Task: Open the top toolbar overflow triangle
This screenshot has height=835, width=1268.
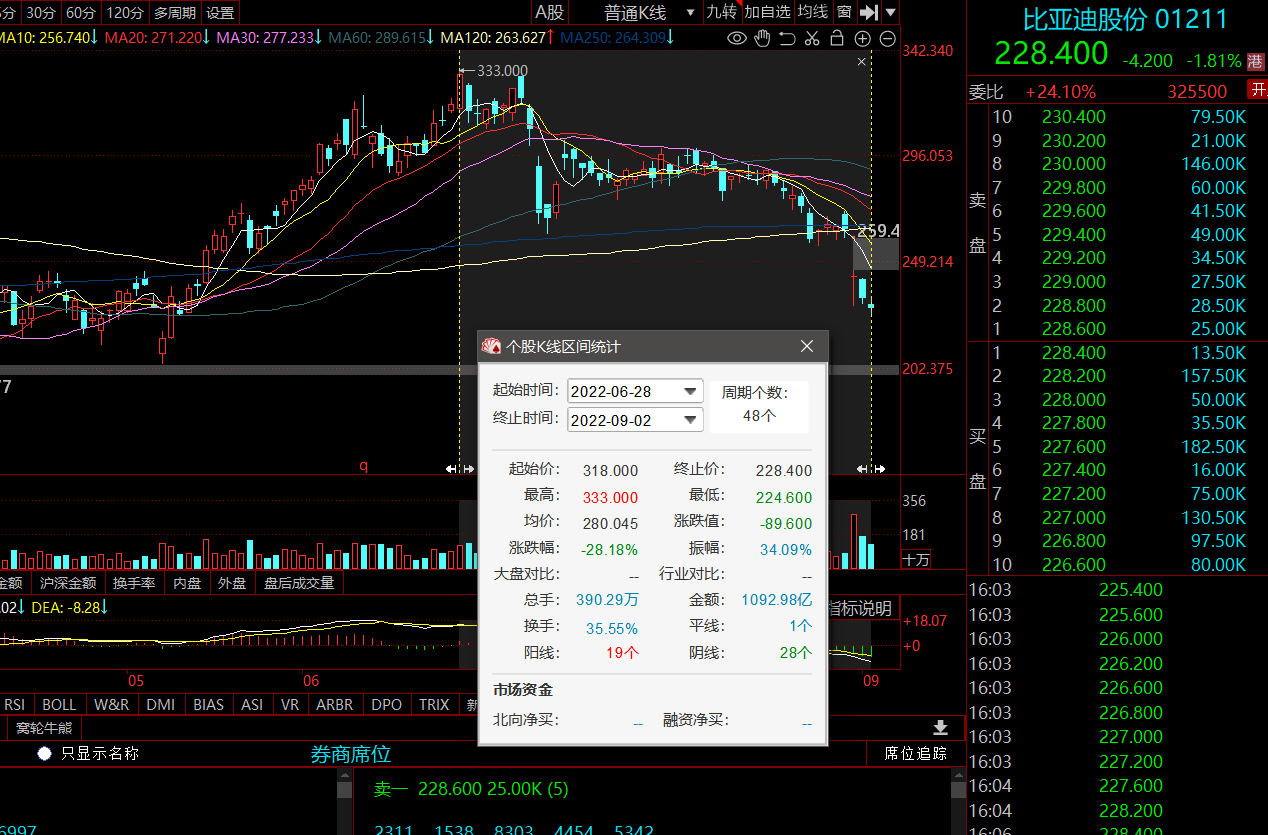Action: click(x=890, y=13)
